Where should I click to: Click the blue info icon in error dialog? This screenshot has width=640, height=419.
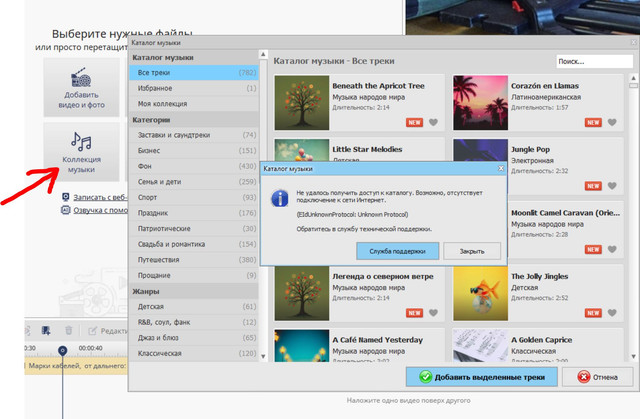click(x=280, y=199)
